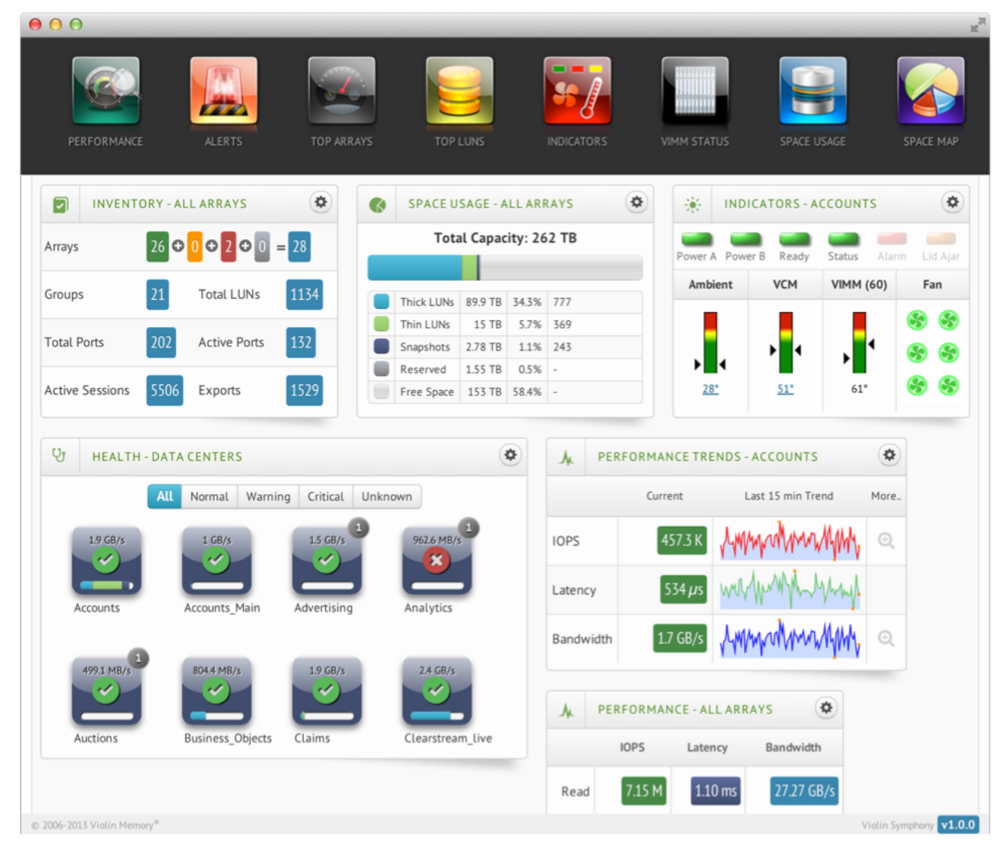Open the Indicators icon
Viewport: 1000px width, 847px height.
[577, 91]
